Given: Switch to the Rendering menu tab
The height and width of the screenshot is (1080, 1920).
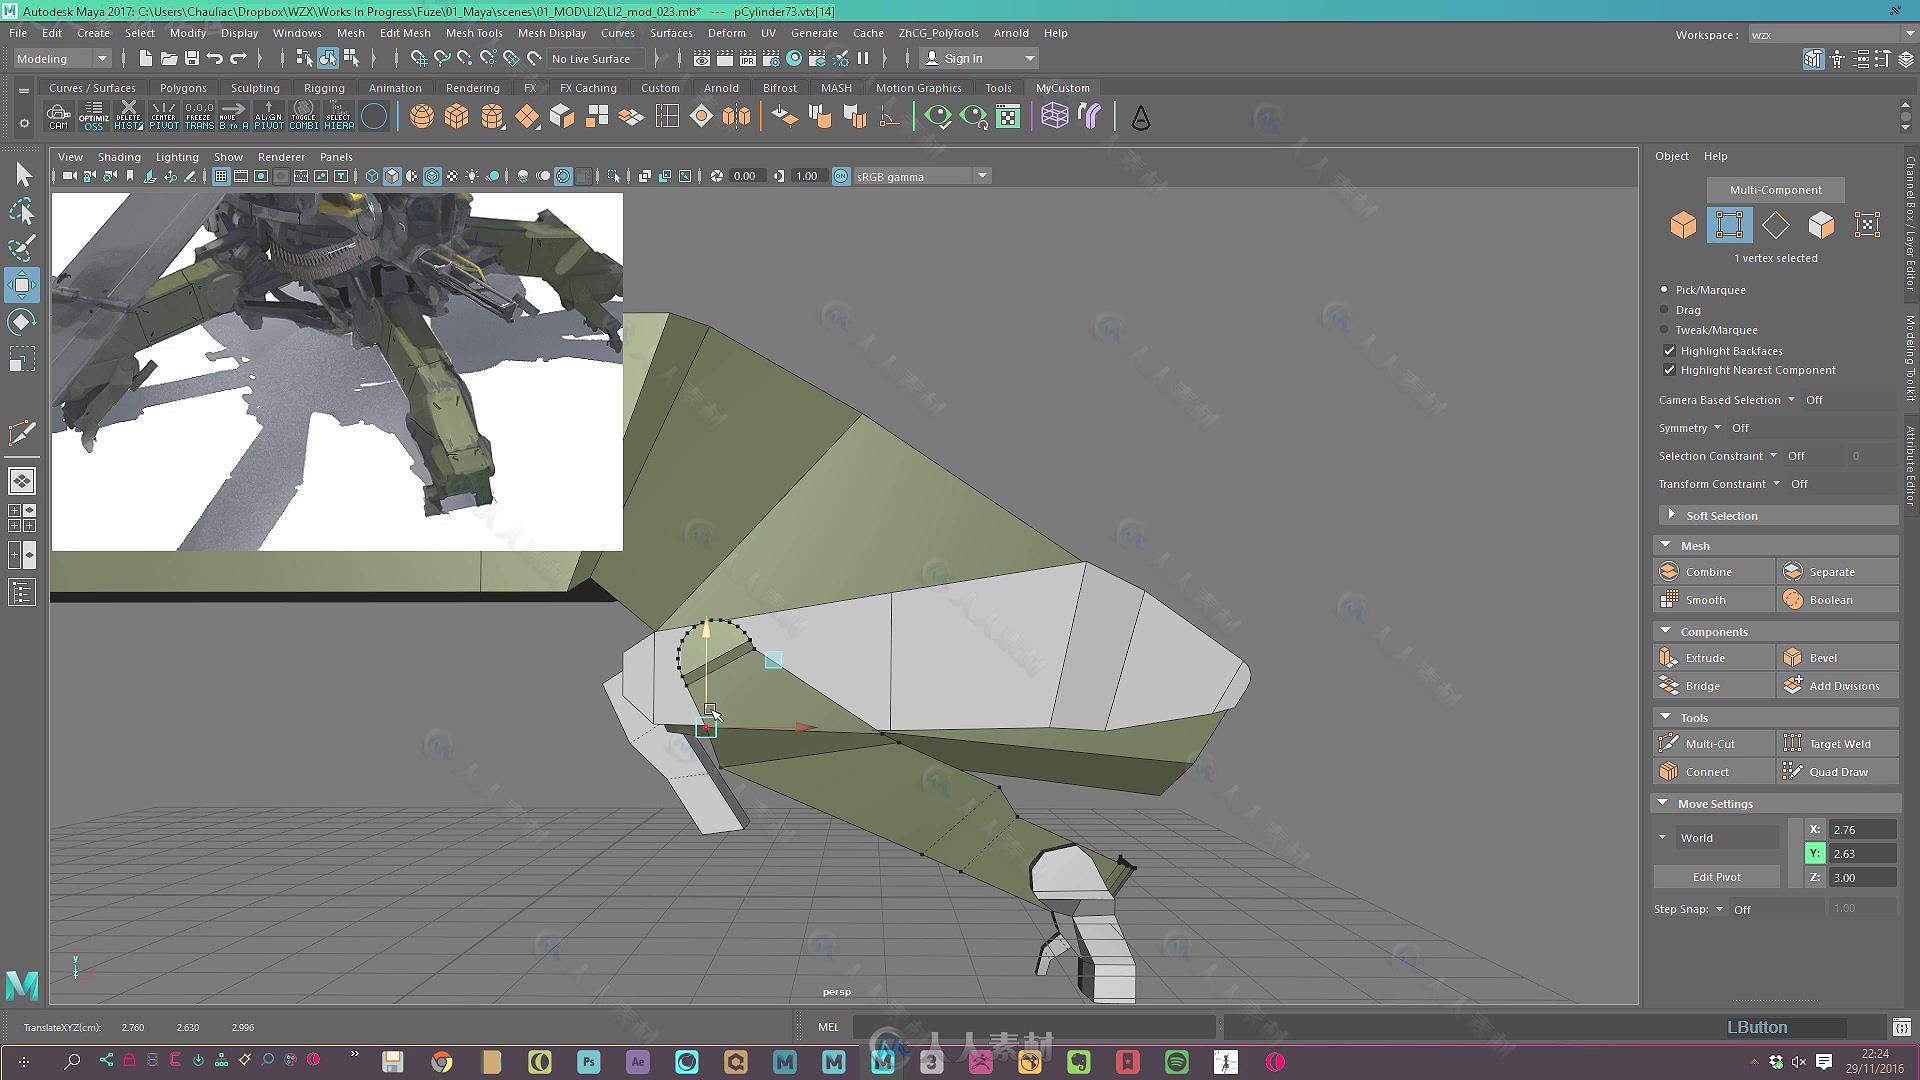Looking at the screenshot, I should [471, 87].
